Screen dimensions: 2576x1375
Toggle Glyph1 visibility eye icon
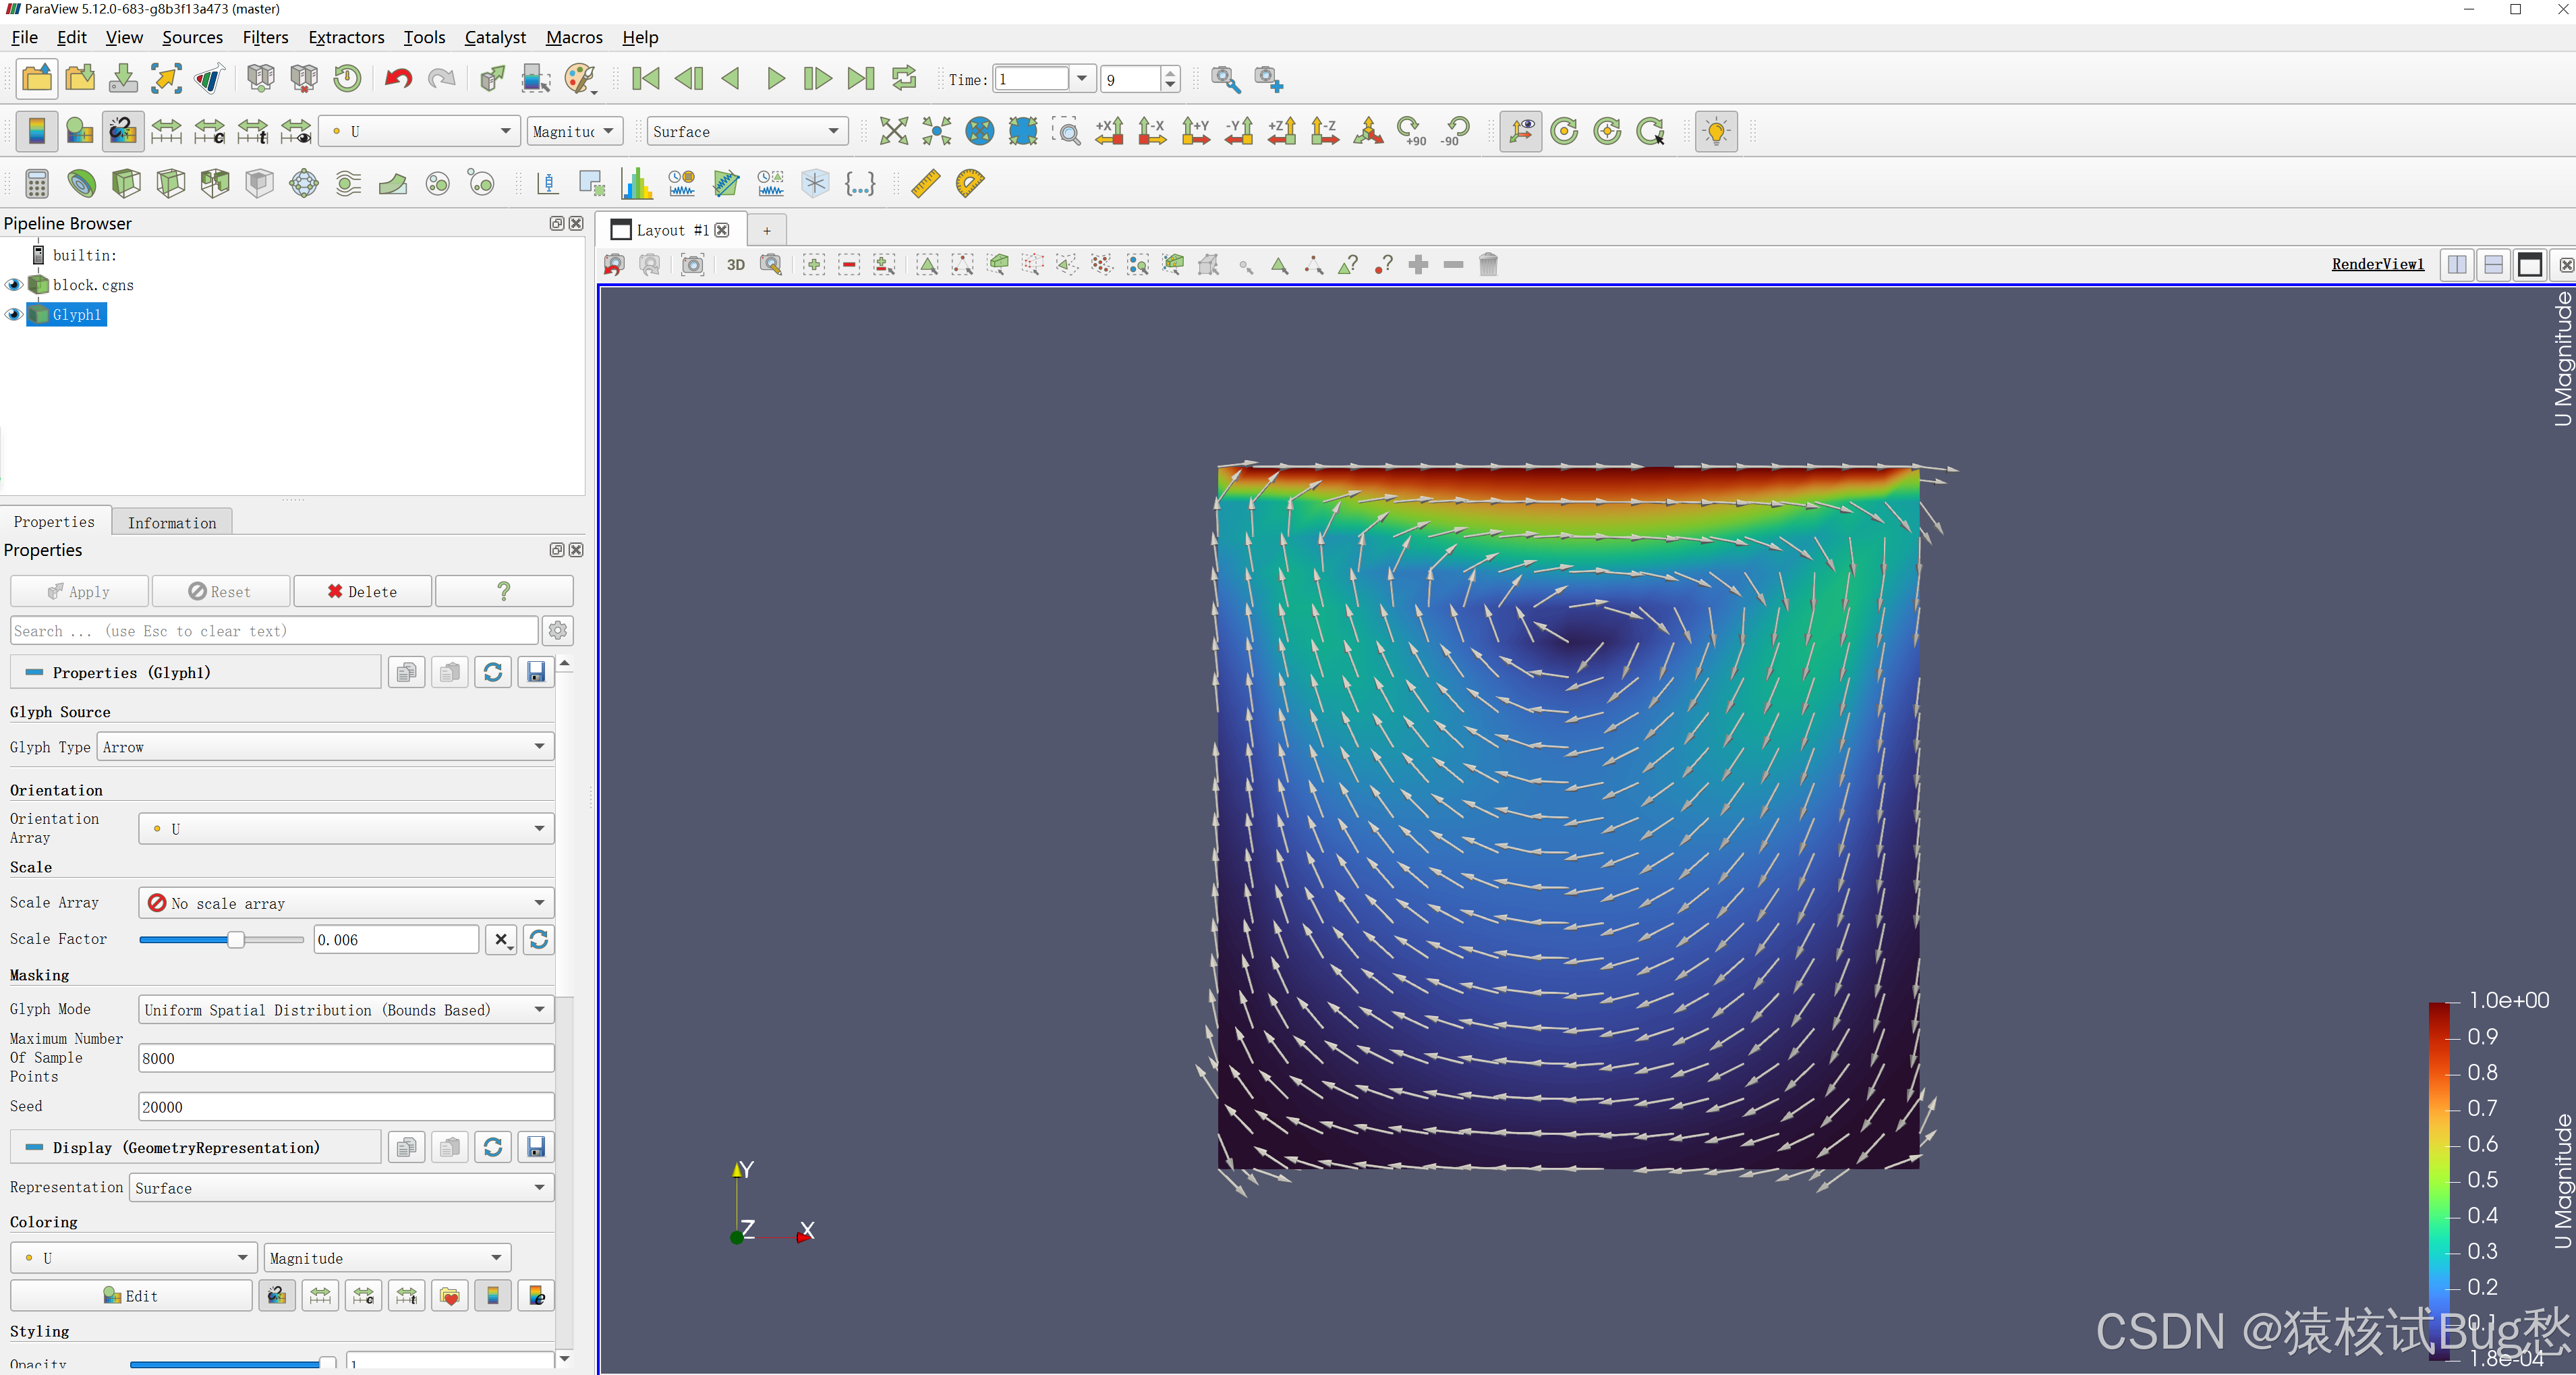14,315
